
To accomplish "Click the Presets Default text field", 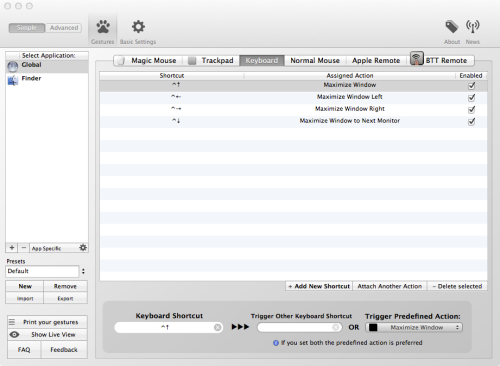I will pyautogui.click(x=42, y=271).
